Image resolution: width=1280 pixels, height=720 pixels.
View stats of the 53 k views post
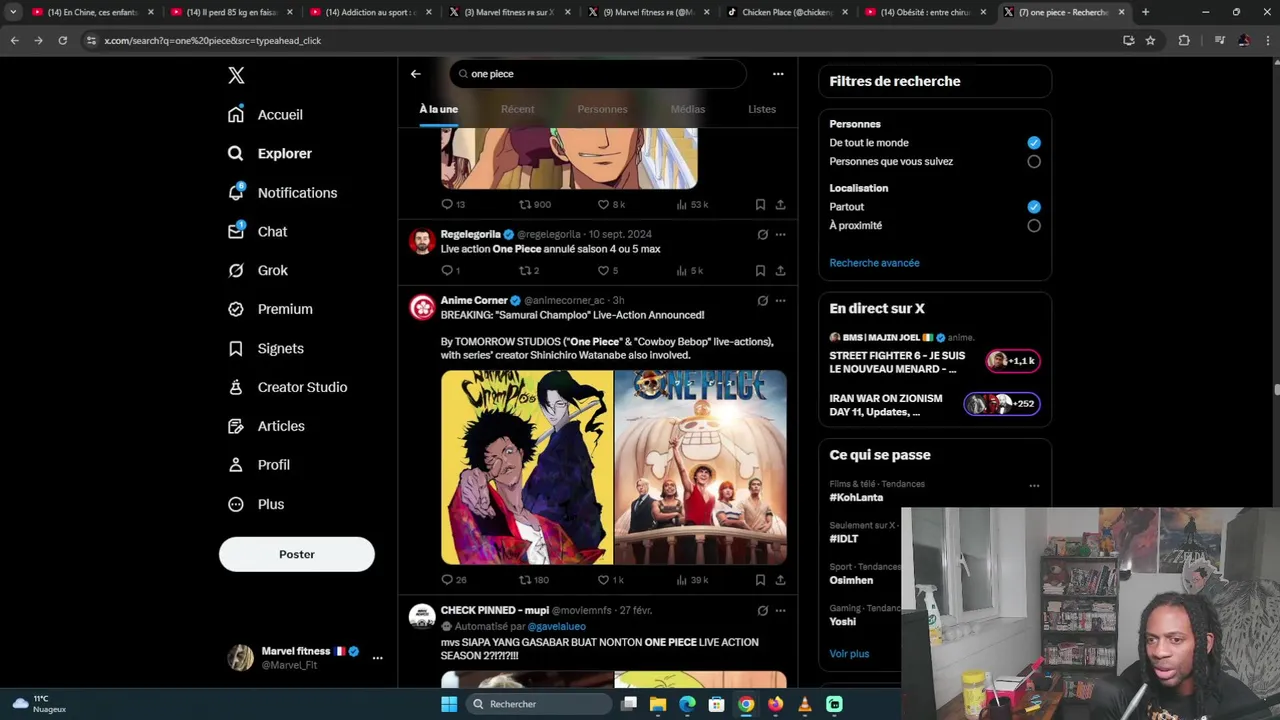(692, 204)
